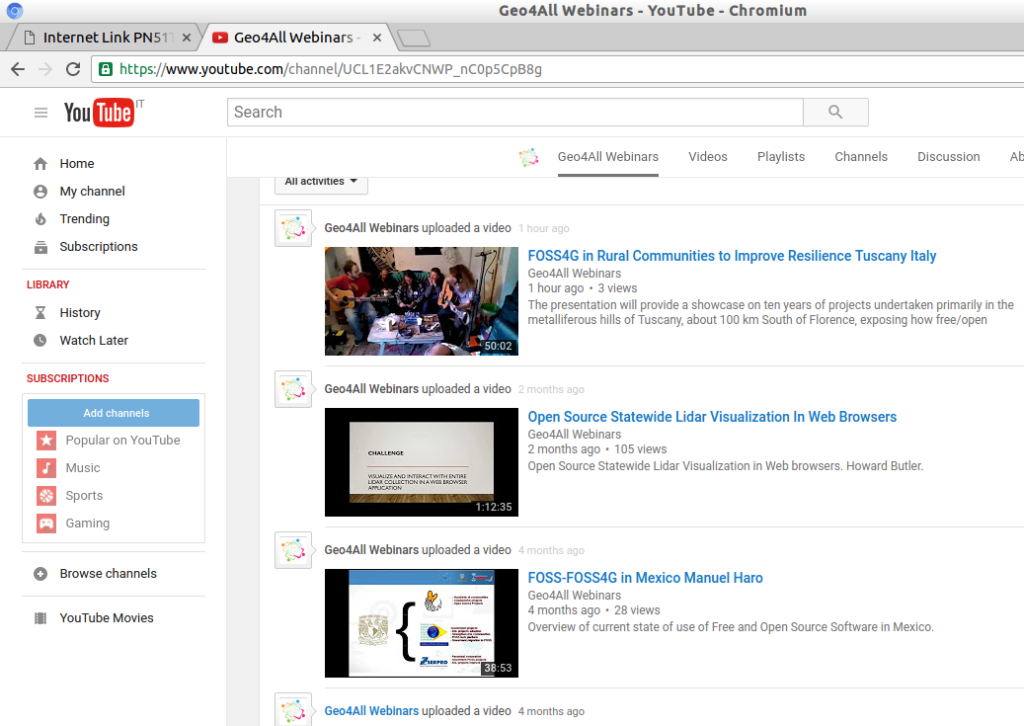This screenshot has width=1024, height=726.
Task: Click Geo4All Webinars link in bottom upload row
Action: coord(372,711)
